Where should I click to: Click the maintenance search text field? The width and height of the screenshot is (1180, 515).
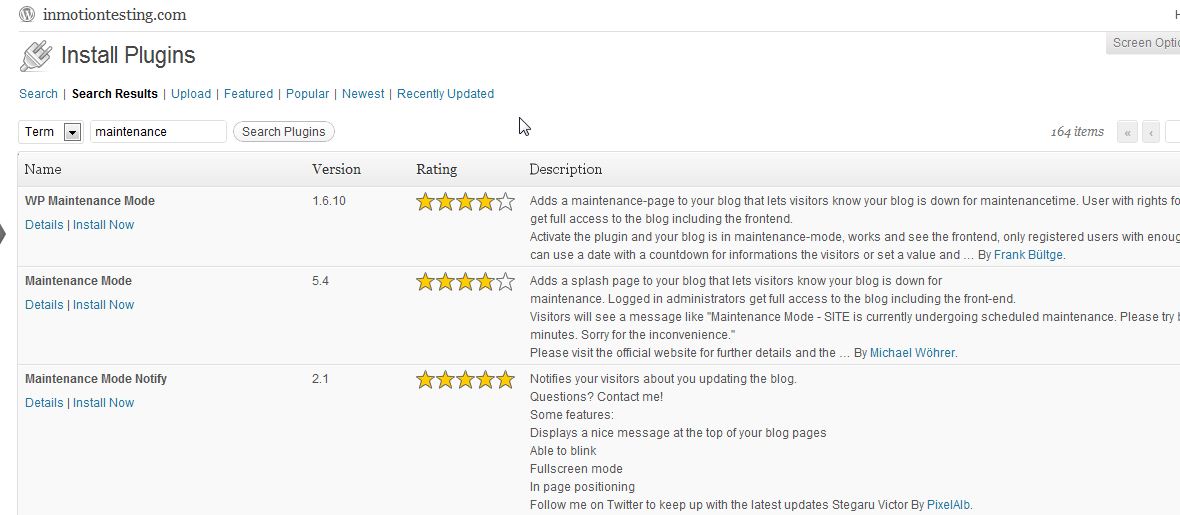point(158,132)
